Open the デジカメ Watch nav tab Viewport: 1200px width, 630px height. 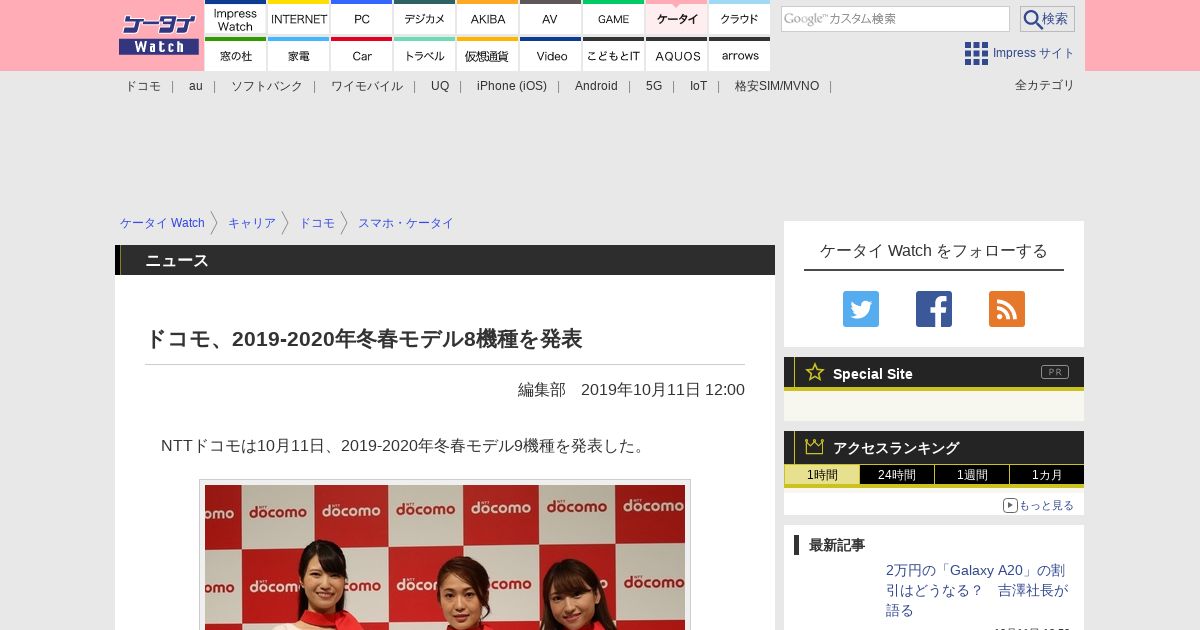(x=425, y=18)
